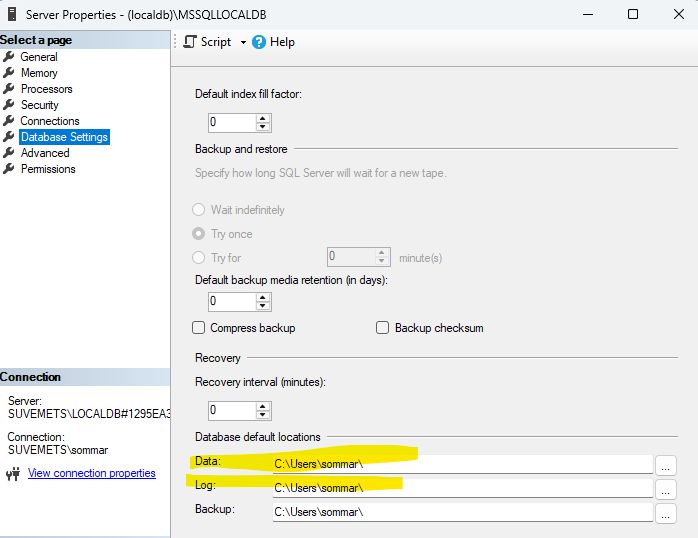Click the wrench icon next to Security
The width and height of the screenshot is (698, 538).
click(x=8, y=105)
